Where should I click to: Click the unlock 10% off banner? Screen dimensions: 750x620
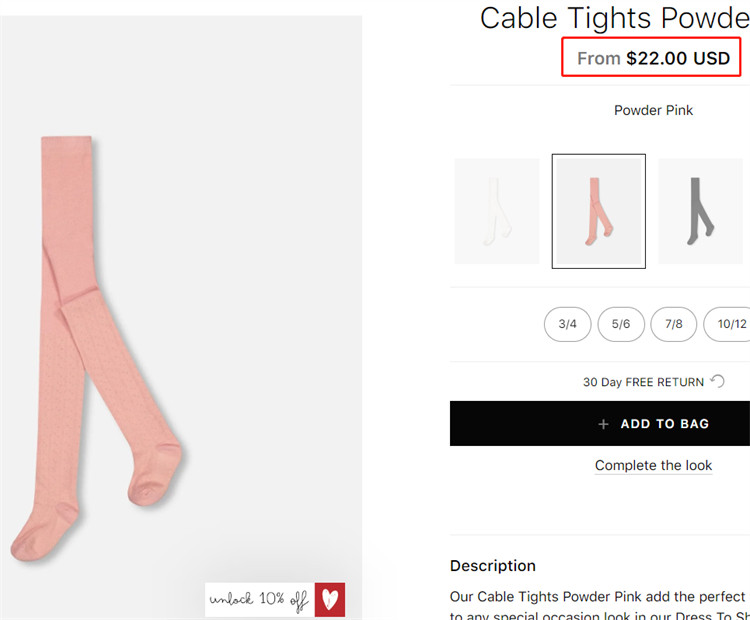[259, 599]
